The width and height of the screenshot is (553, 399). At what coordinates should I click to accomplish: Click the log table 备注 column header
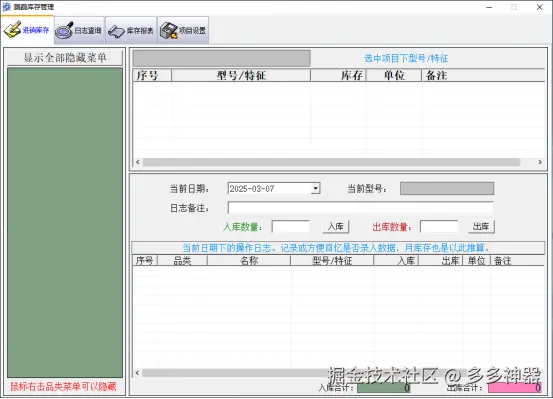click(517, 261)
